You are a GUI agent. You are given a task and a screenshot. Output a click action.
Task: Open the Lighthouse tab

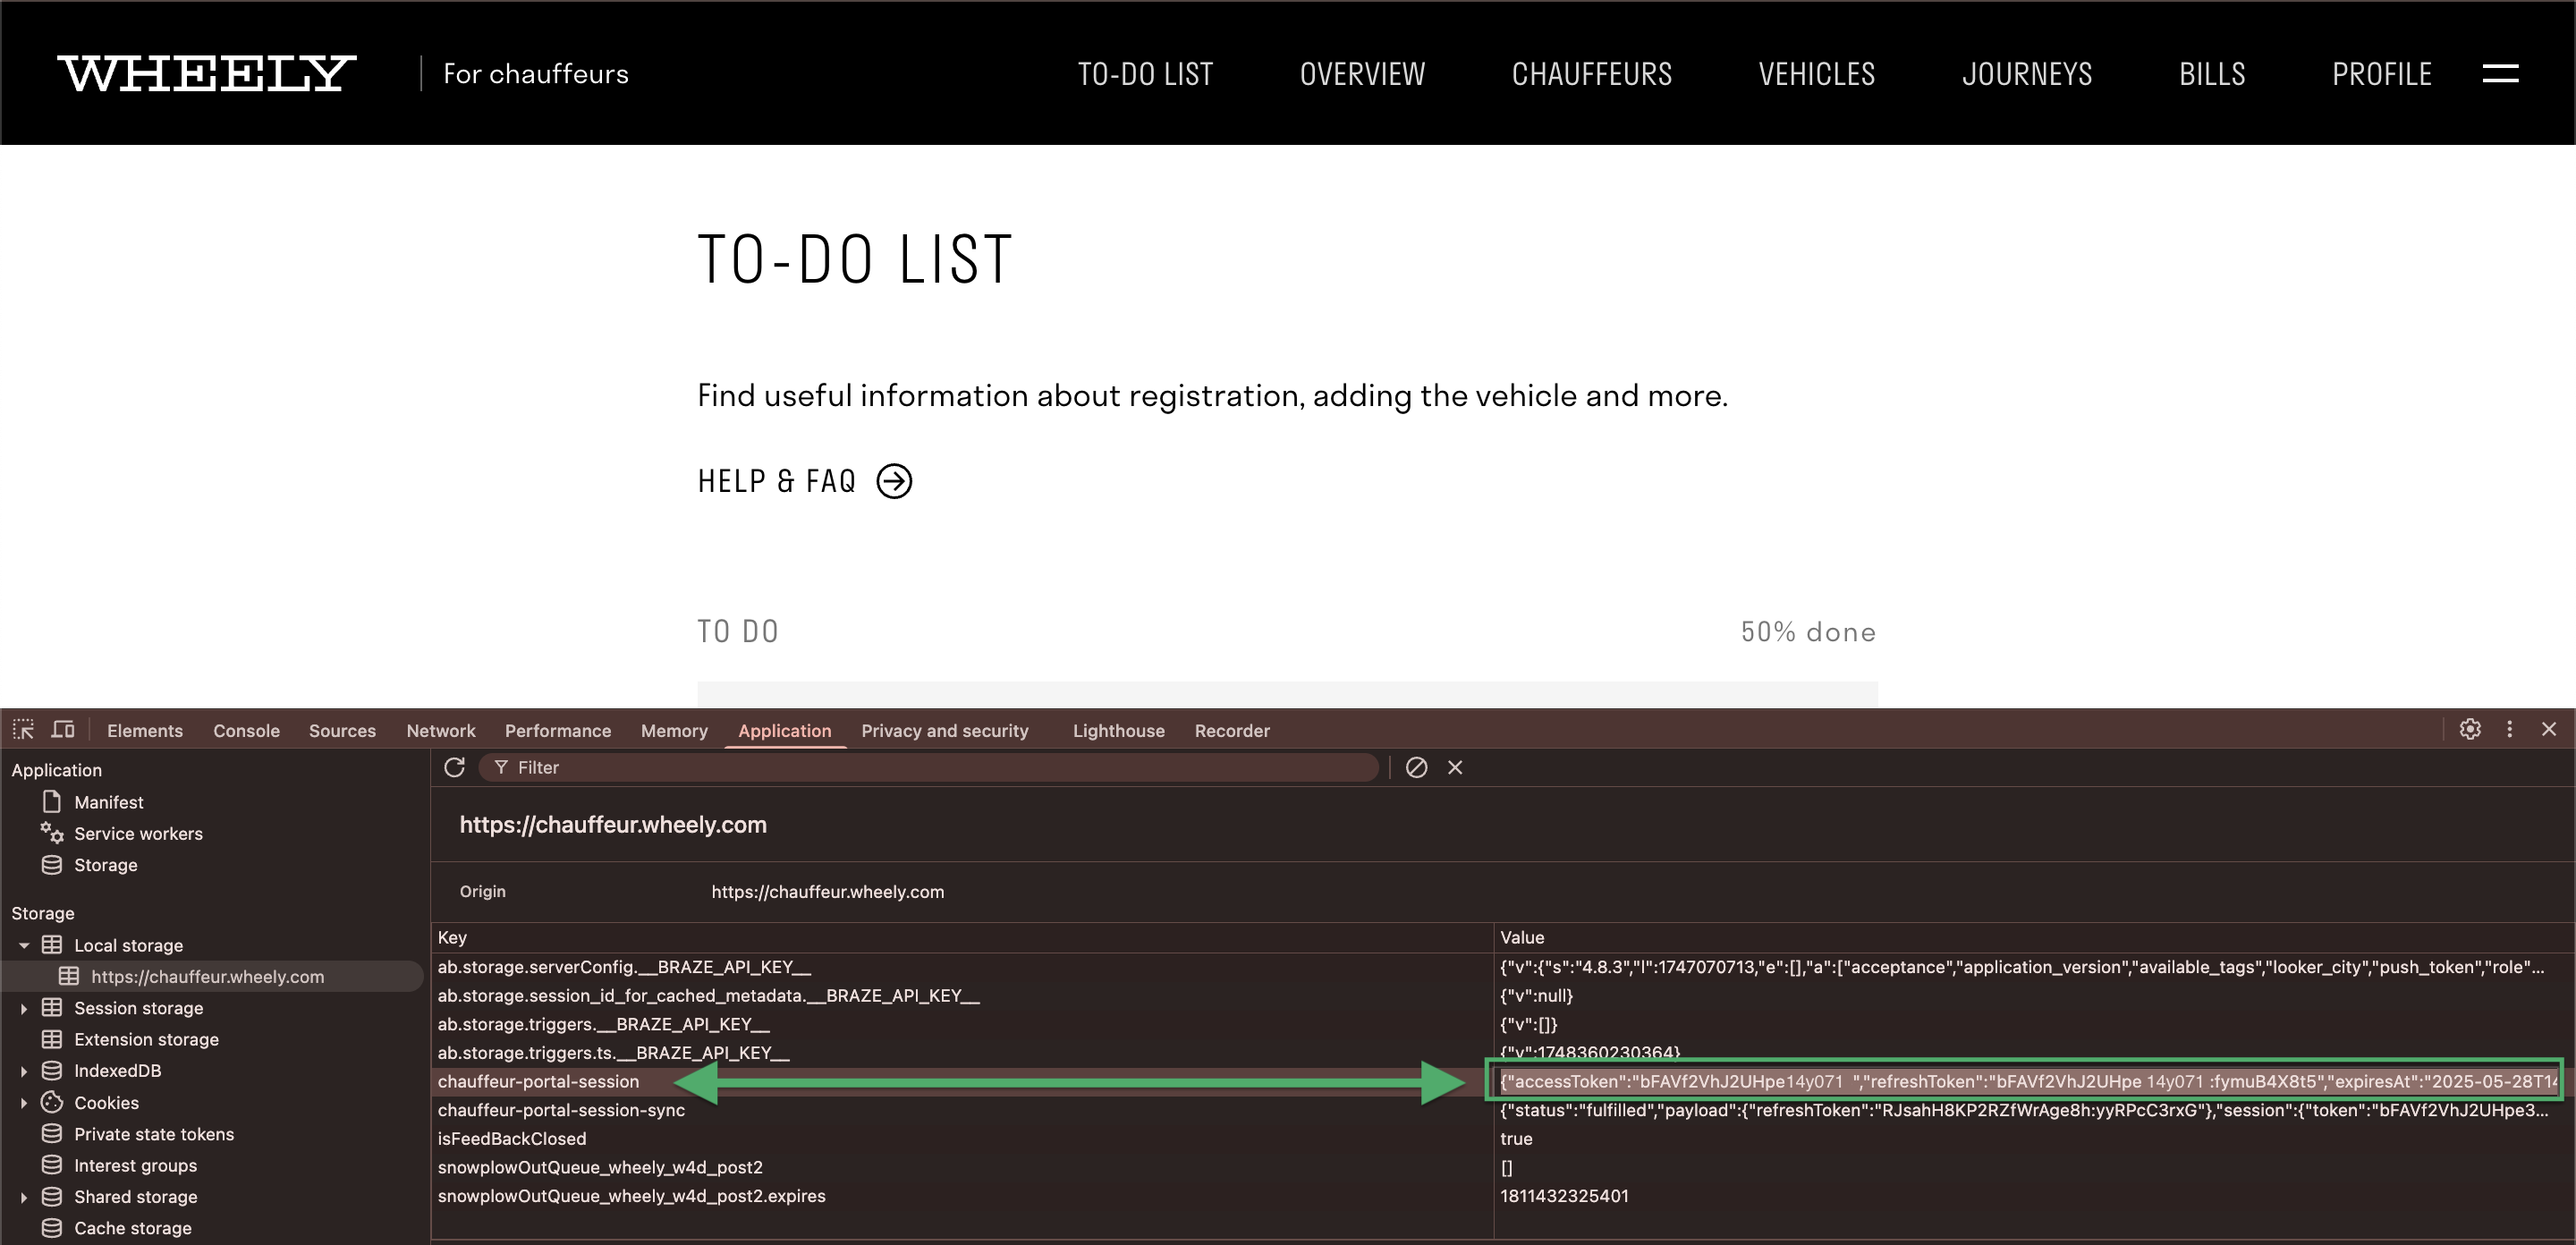[x=1118, y=731]
